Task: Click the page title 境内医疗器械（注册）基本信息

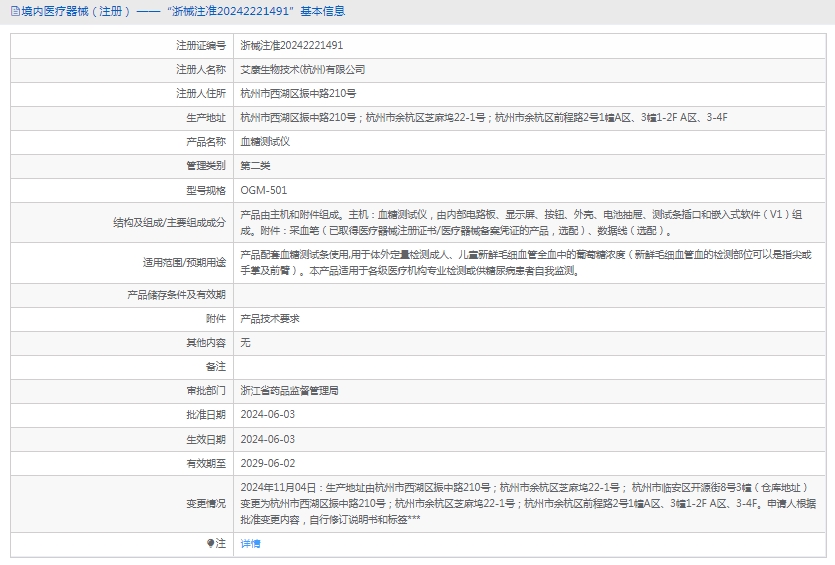Action: pos(183,11)
